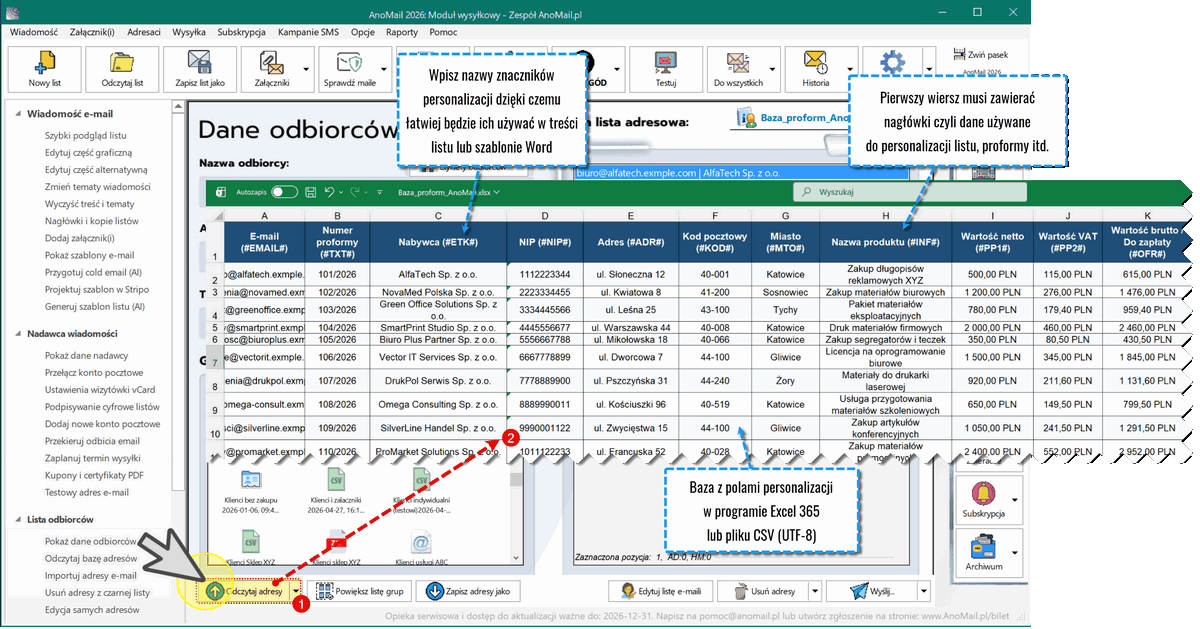Expand Wyślij dropdown arrow
1200x629 pixels.
click(x=922, y=591)
